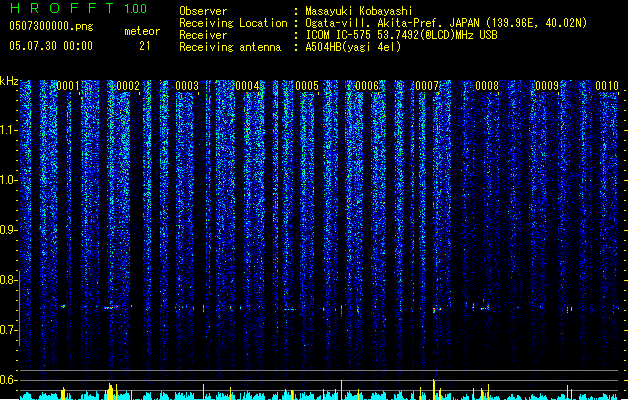629x400 pixels.
Task: Click the minute marker 0004
Action: point(247,86)
